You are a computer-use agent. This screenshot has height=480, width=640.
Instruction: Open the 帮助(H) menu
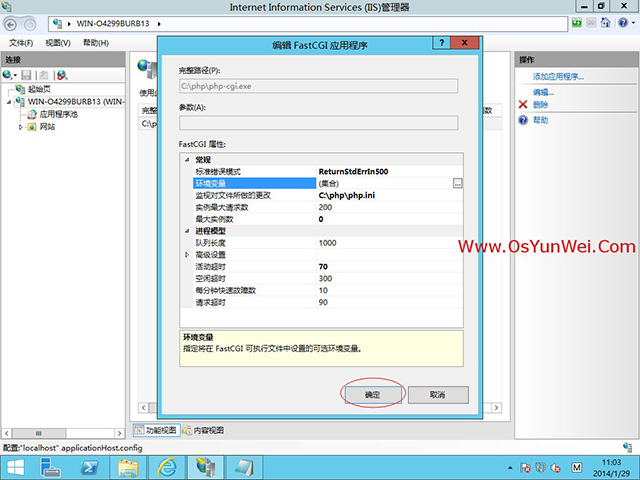coord(96,43)
